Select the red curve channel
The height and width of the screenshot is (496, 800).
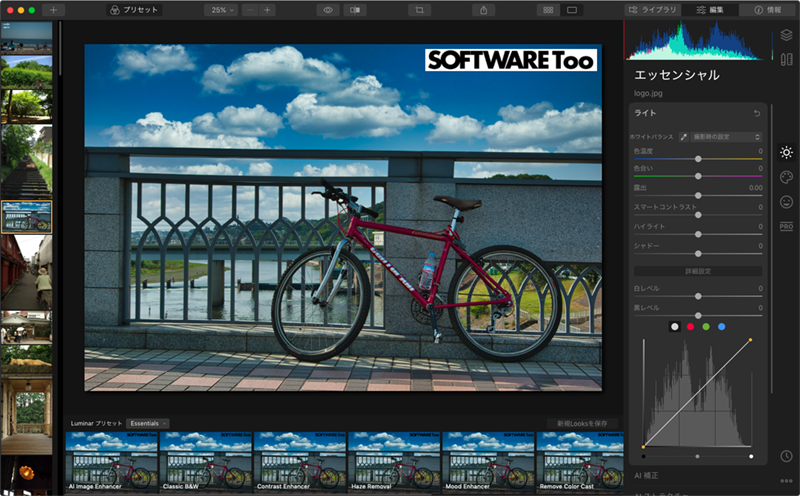[x=690, y=327]
